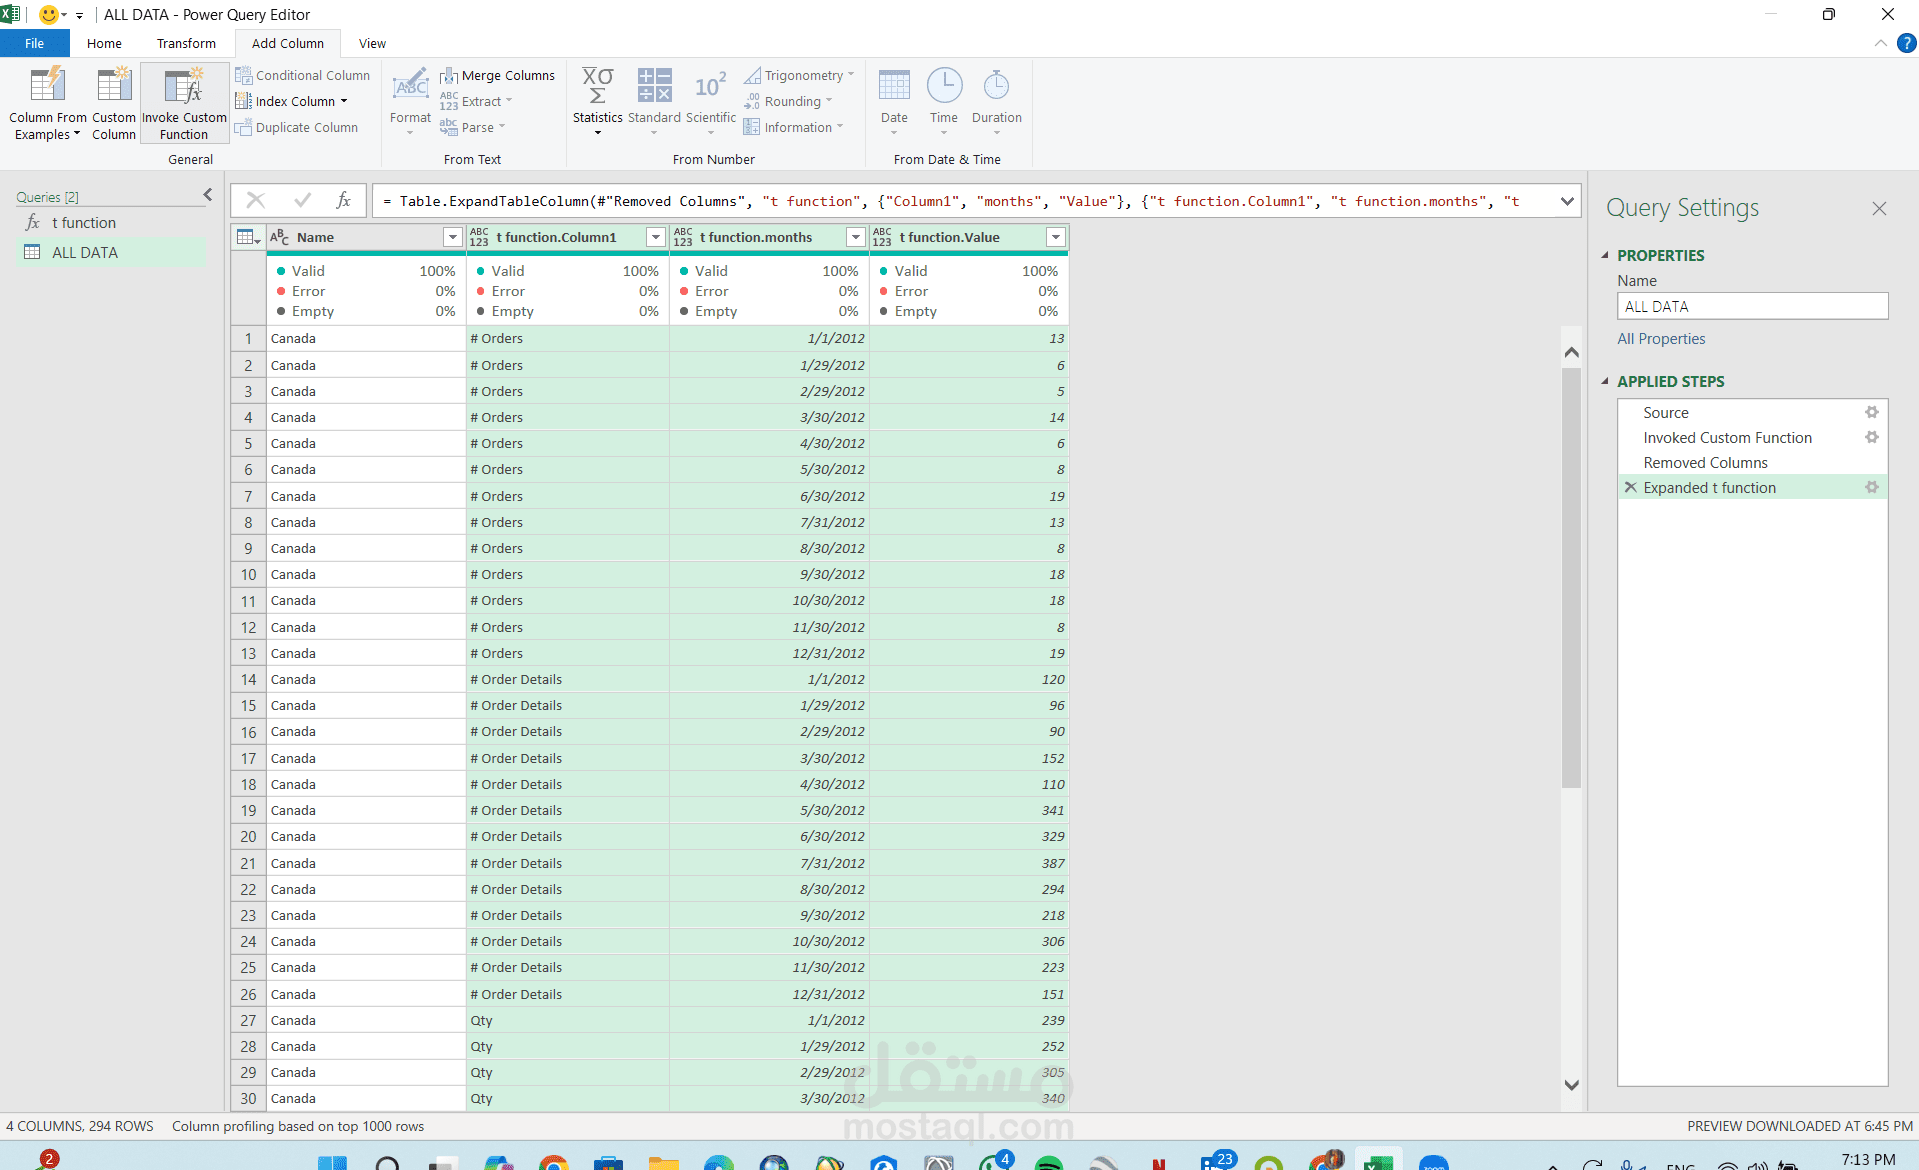Collapse the Queries pane
Image resolution: width=1919 pixels, height=1170 pixels.
(x=208, y=195)
